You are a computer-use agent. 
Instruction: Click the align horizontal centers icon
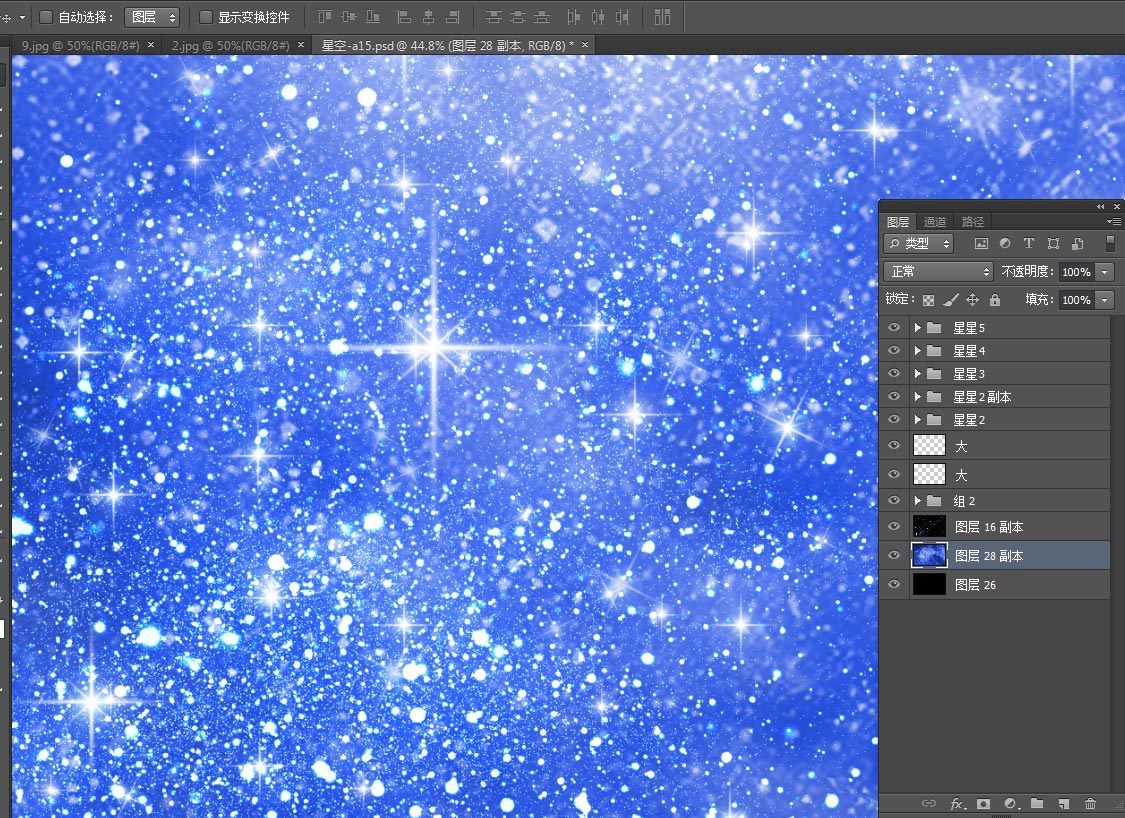pos(428,17)
